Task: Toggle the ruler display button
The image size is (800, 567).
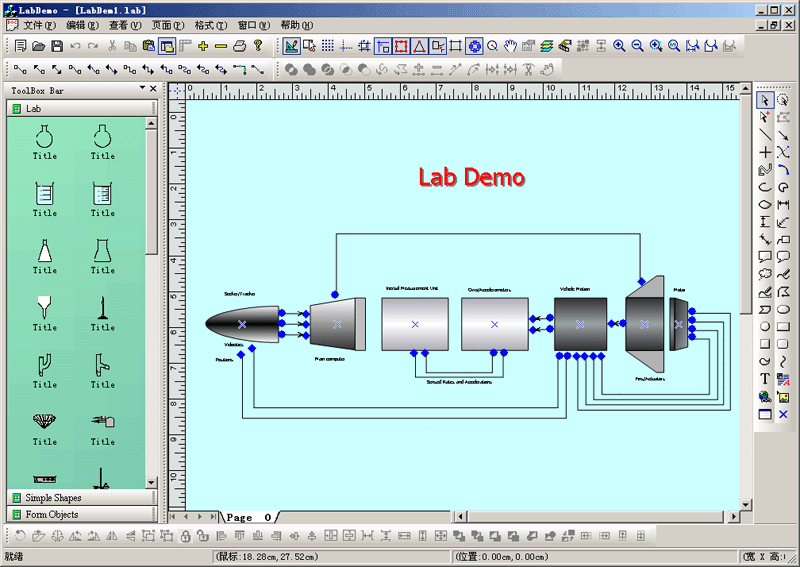Action: click(x=185, y=46)
